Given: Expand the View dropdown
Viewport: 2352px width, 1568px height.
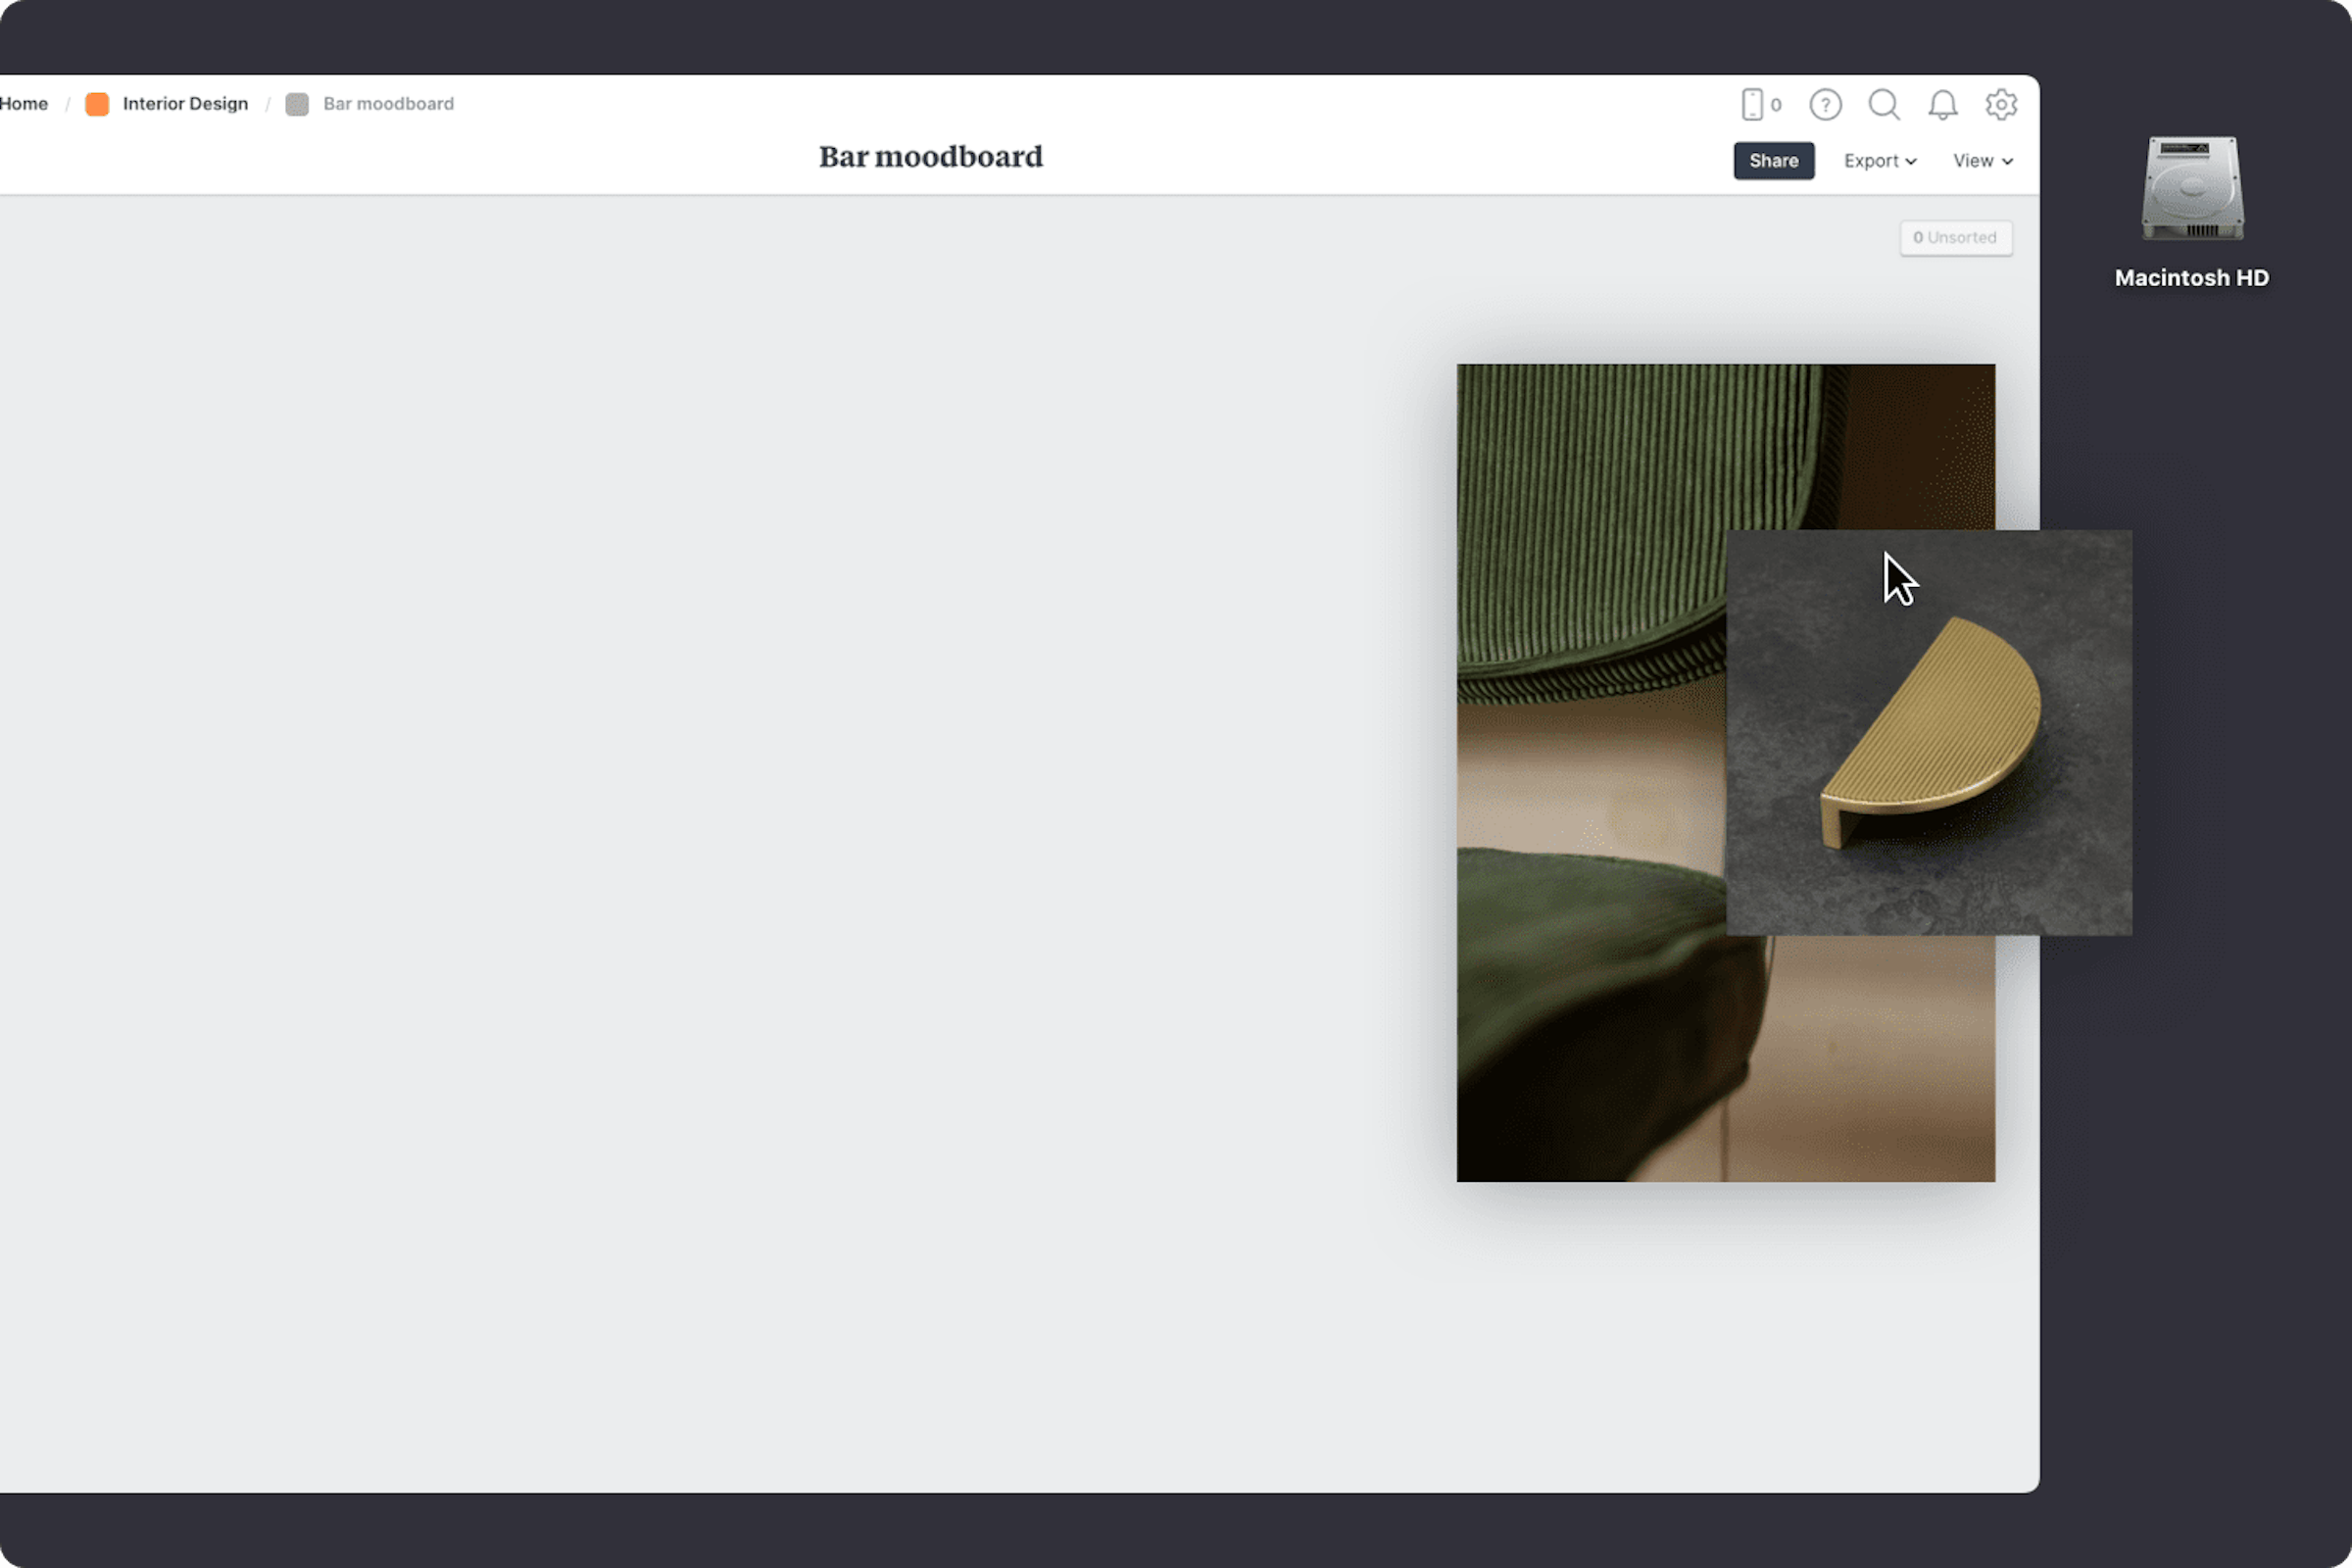Looking at the screenshot, I should (1982, 161).
